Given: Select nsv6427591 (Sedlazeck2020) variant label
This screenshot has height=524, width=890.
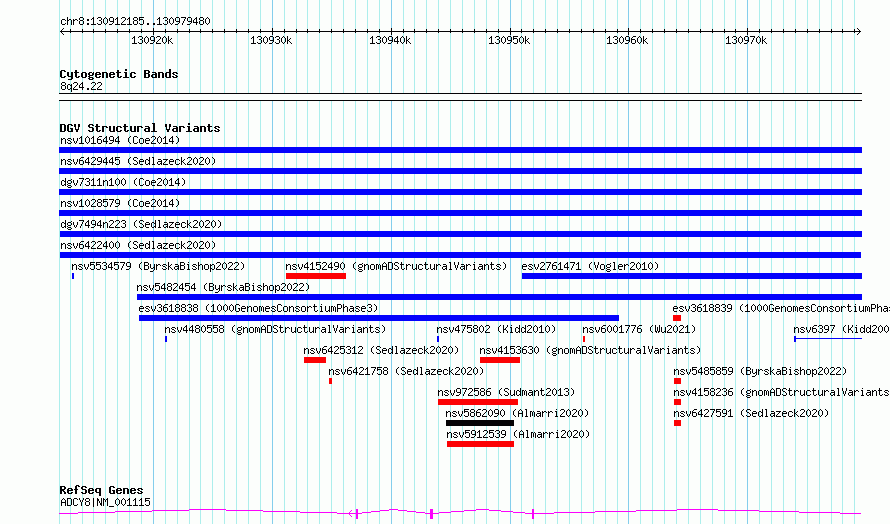Looking at the screenshot, I should click(752, 413).
